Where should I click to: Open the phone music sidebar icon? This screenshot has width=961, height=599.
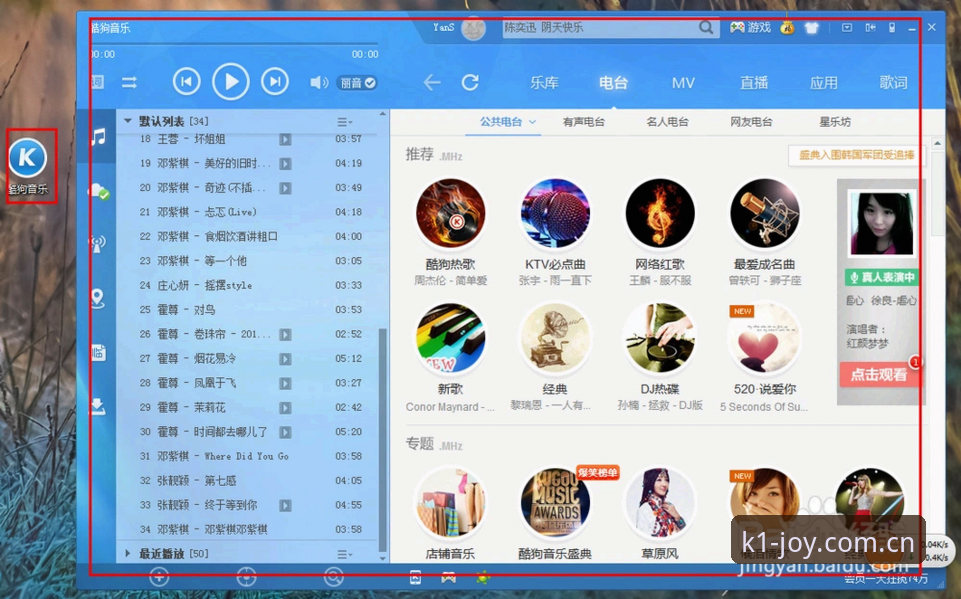tap(98, 352)
